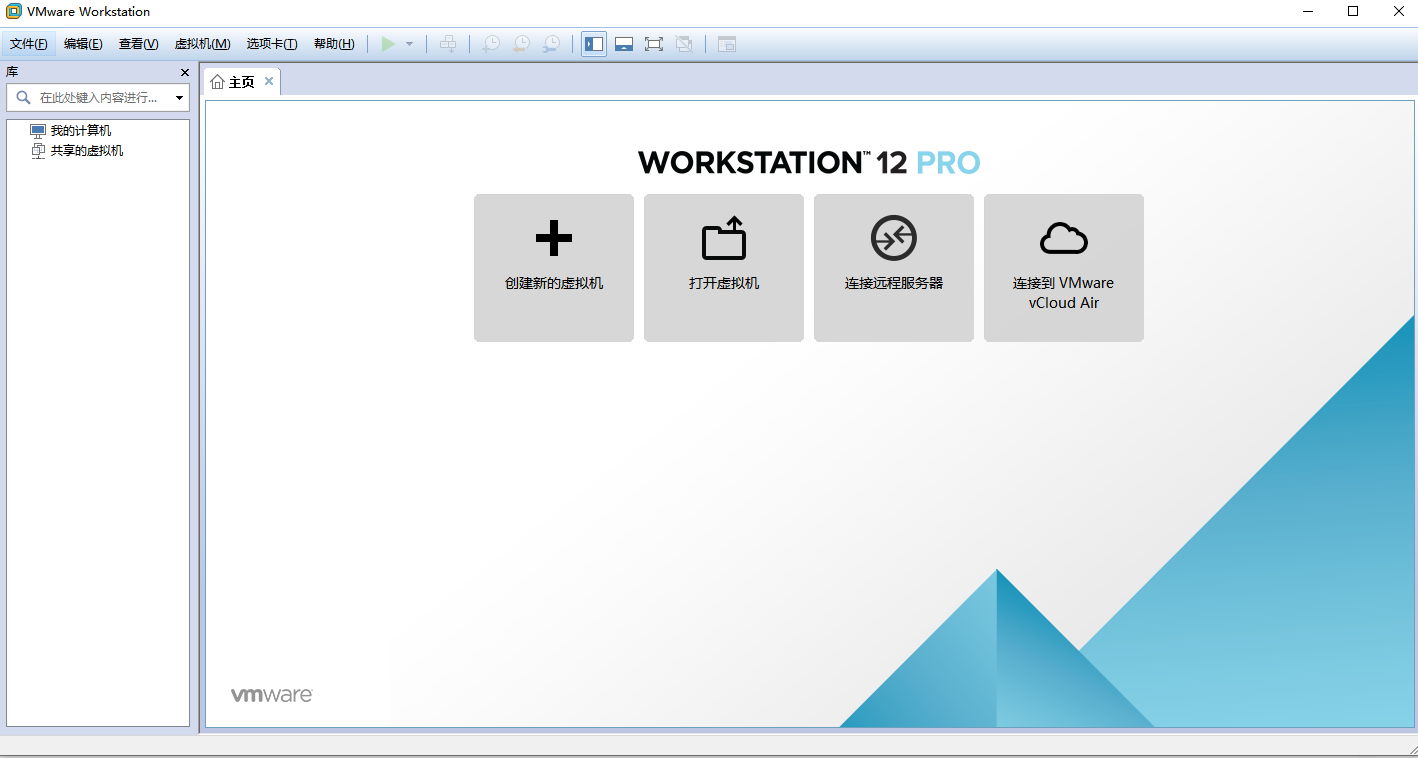Select the 主页 home tab
The image size is (1418, 758).
(x=242, y=82)
